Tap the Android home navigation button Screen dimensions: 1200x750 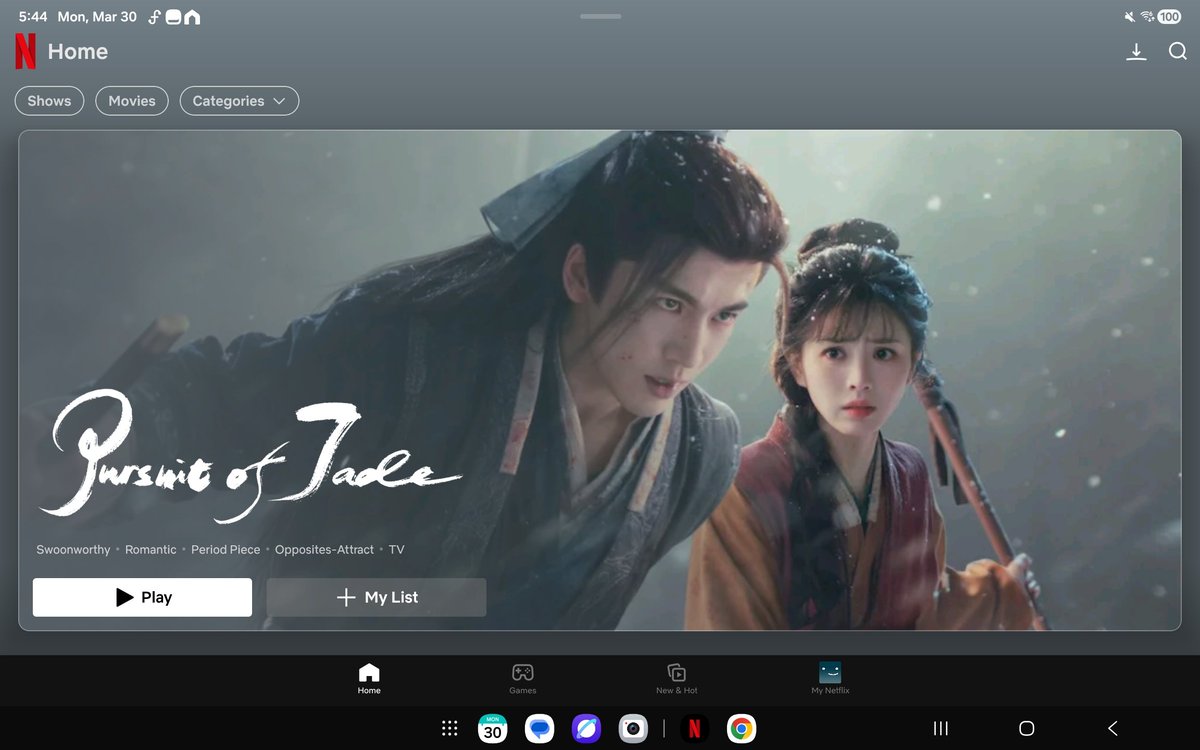tap(1026, 729)
